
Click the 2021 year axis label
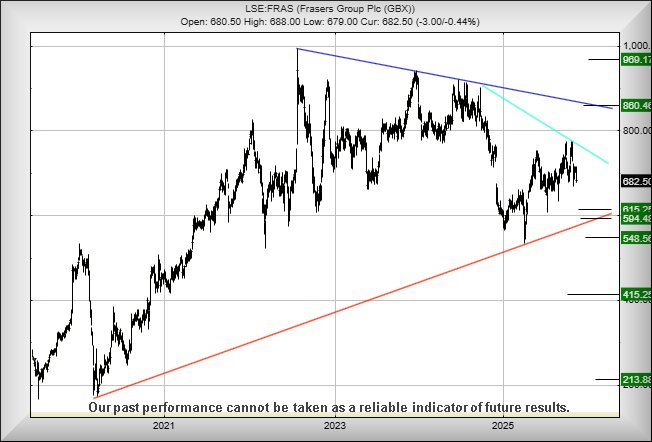click(164, 426)
